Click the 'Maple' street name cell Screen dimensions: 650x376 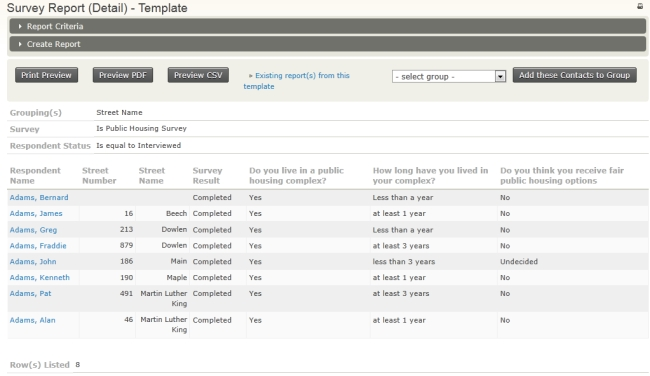click(177, 277)
